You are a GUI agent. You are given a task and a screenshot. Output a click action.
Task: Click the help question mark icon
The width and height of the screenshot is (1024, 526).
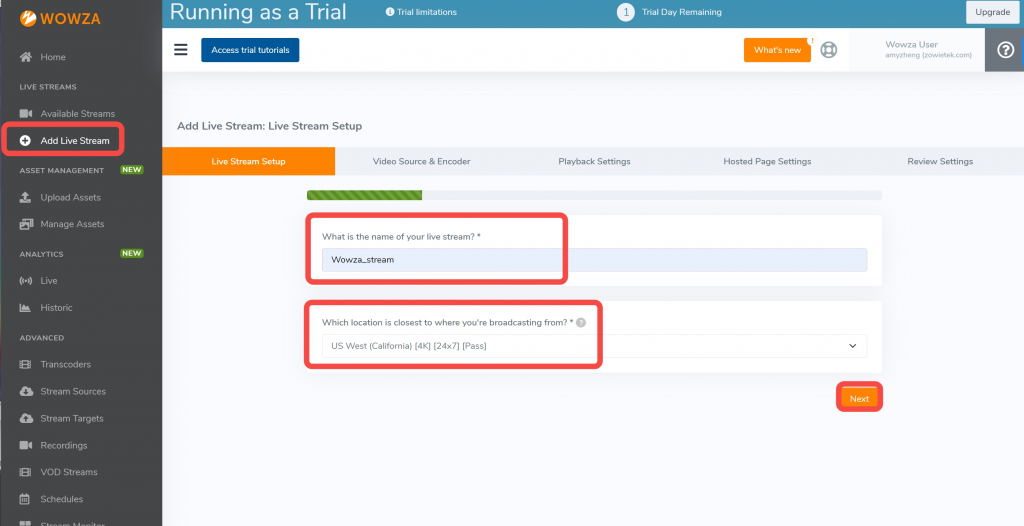coord(1005,50)
